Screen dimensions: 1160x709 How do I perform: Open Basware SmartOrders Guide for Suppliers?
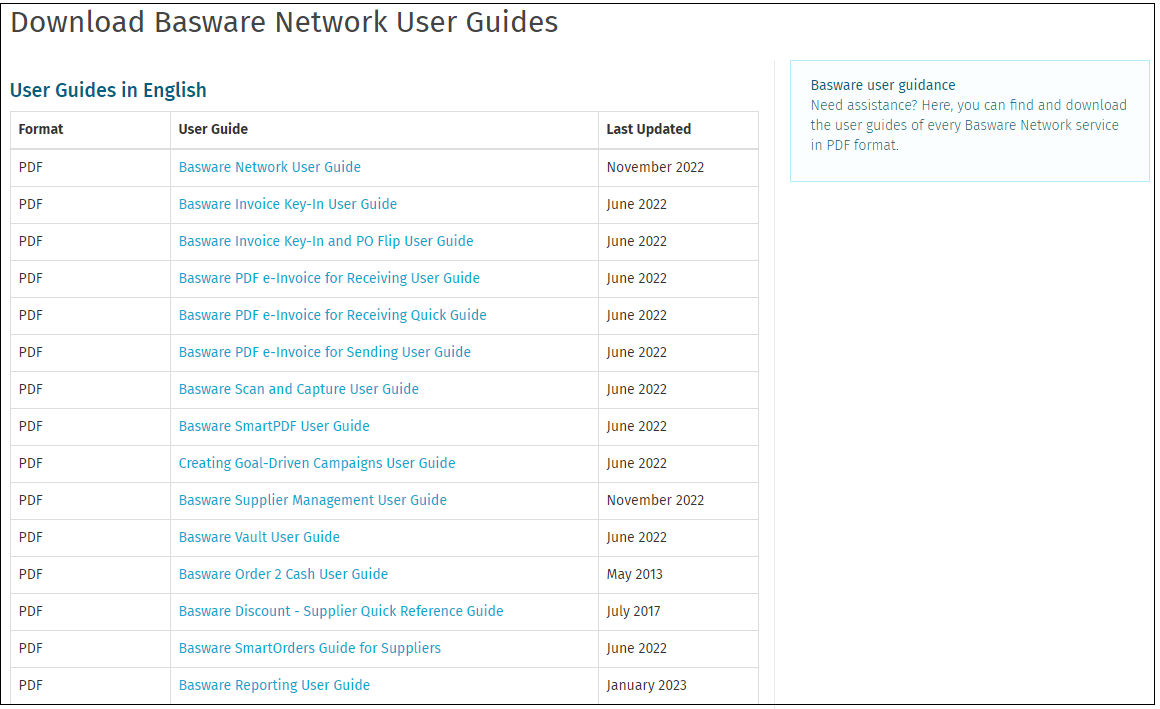[x=310, y=648]
